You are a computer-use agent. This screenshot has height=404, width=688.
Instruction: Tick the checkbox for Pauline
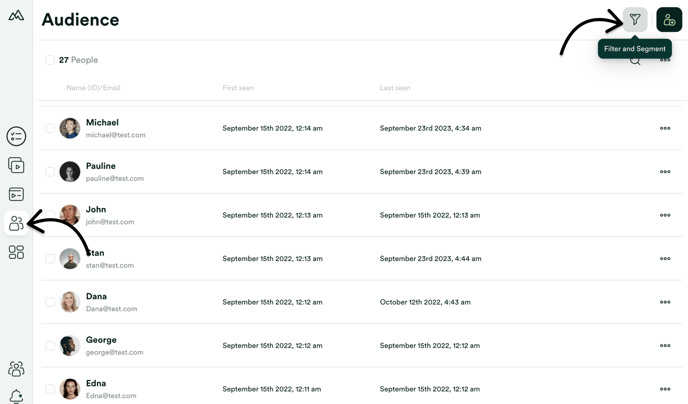(50, 172)
